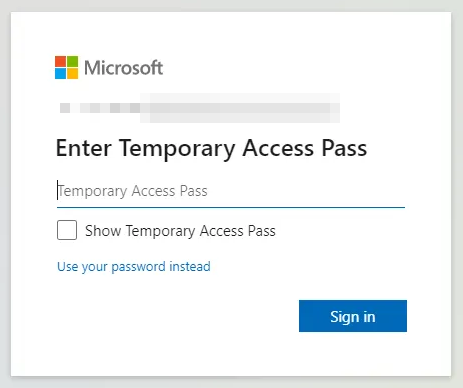Click the Microsoft wordmark text
The width and height of the screenshot is (463, 388).
click(123, 68)
